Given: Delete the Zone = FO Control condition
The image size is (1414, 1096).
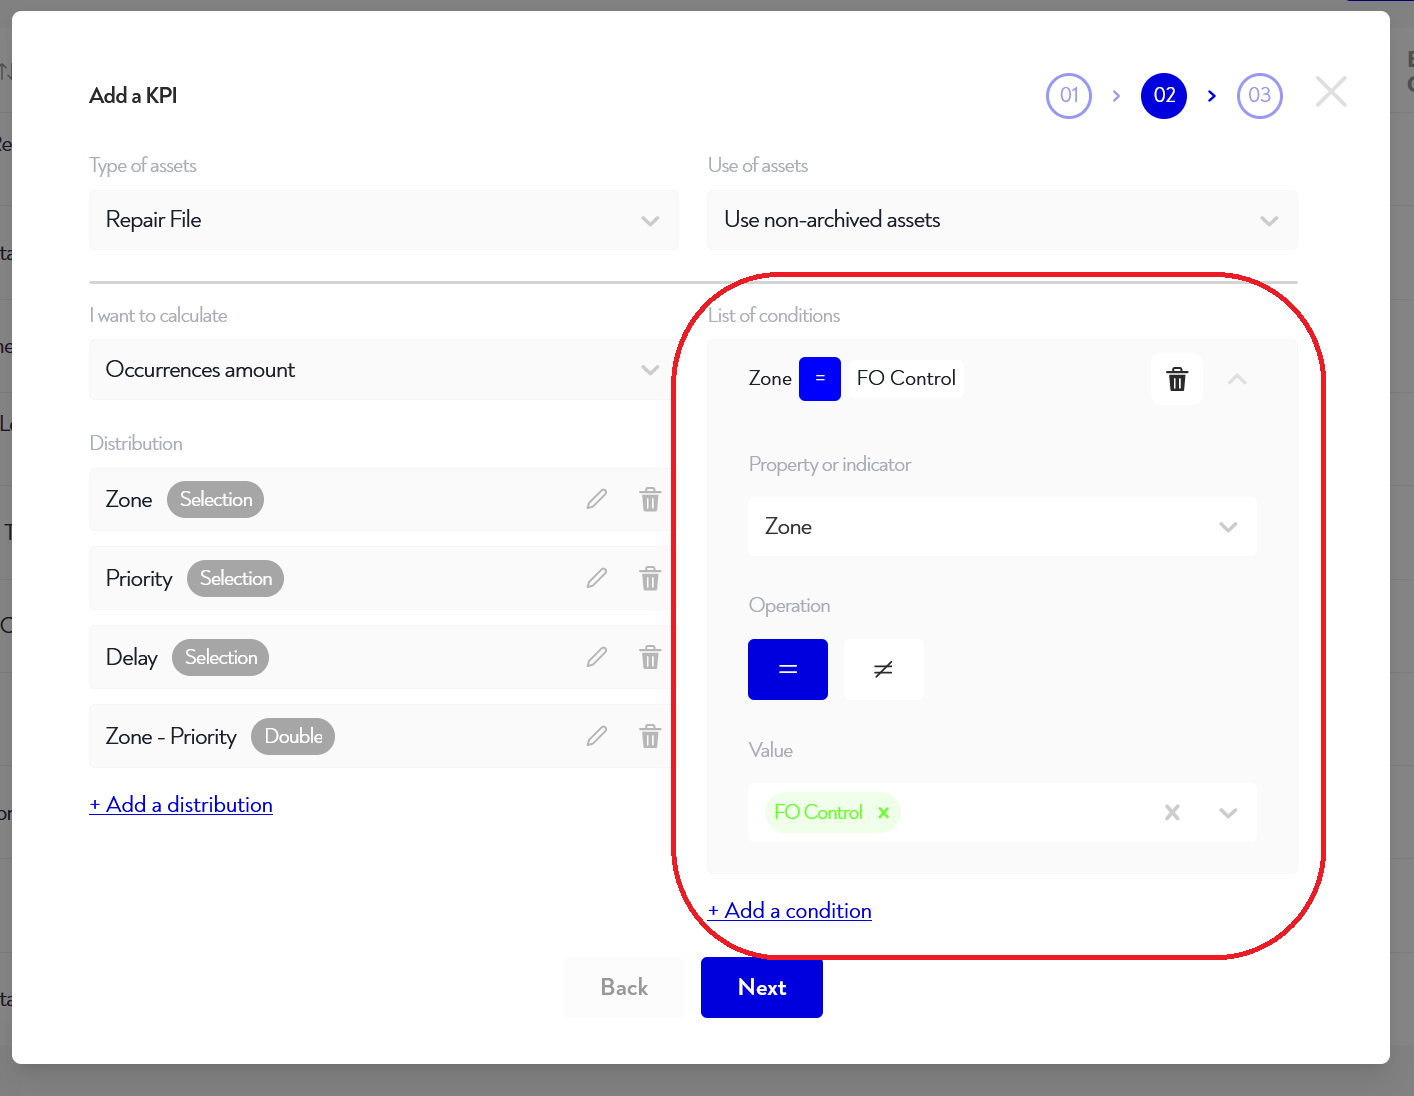Looking at the screenshot, I should 1177,379.
